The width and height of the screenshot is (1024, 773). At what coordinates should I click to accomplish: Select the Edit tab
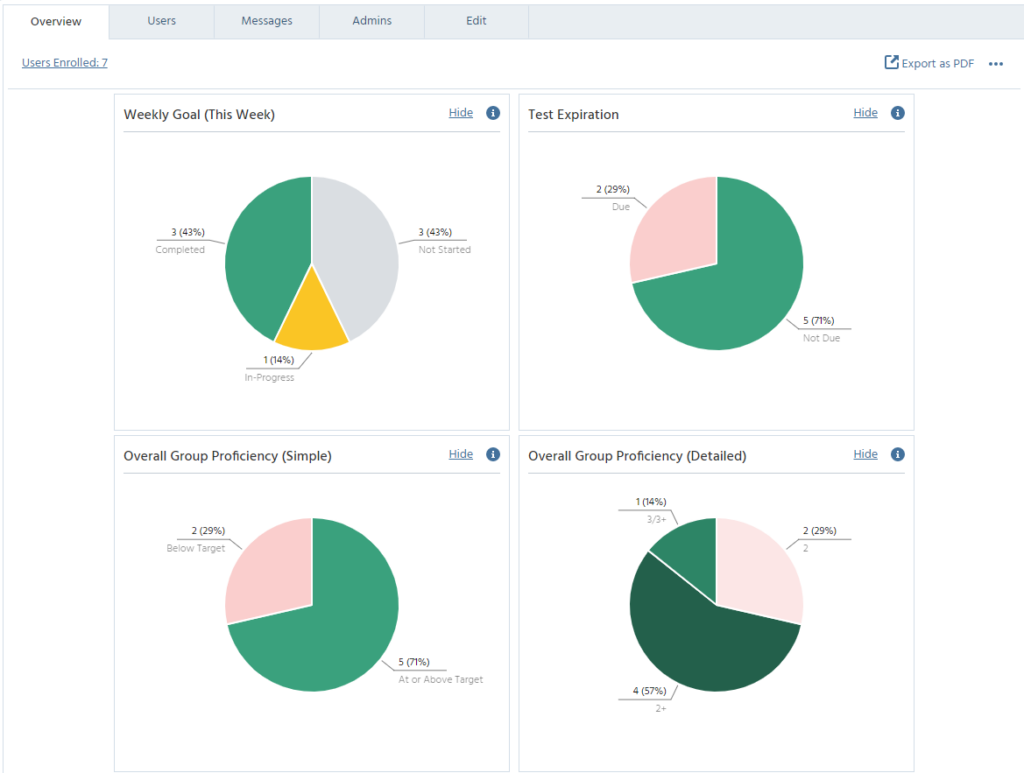(x=476, y=21)
